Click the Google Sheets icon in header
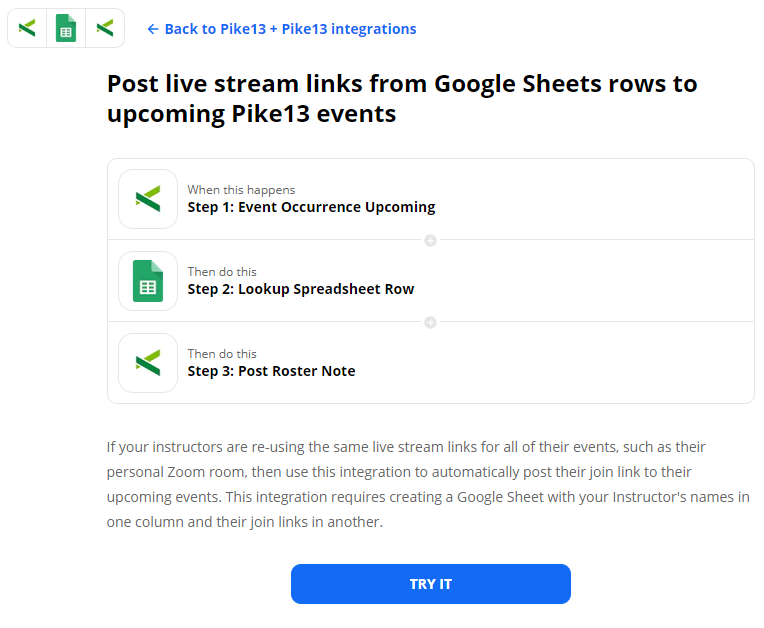The height and width of the screenshot is (628, 764). coord(66,28)
